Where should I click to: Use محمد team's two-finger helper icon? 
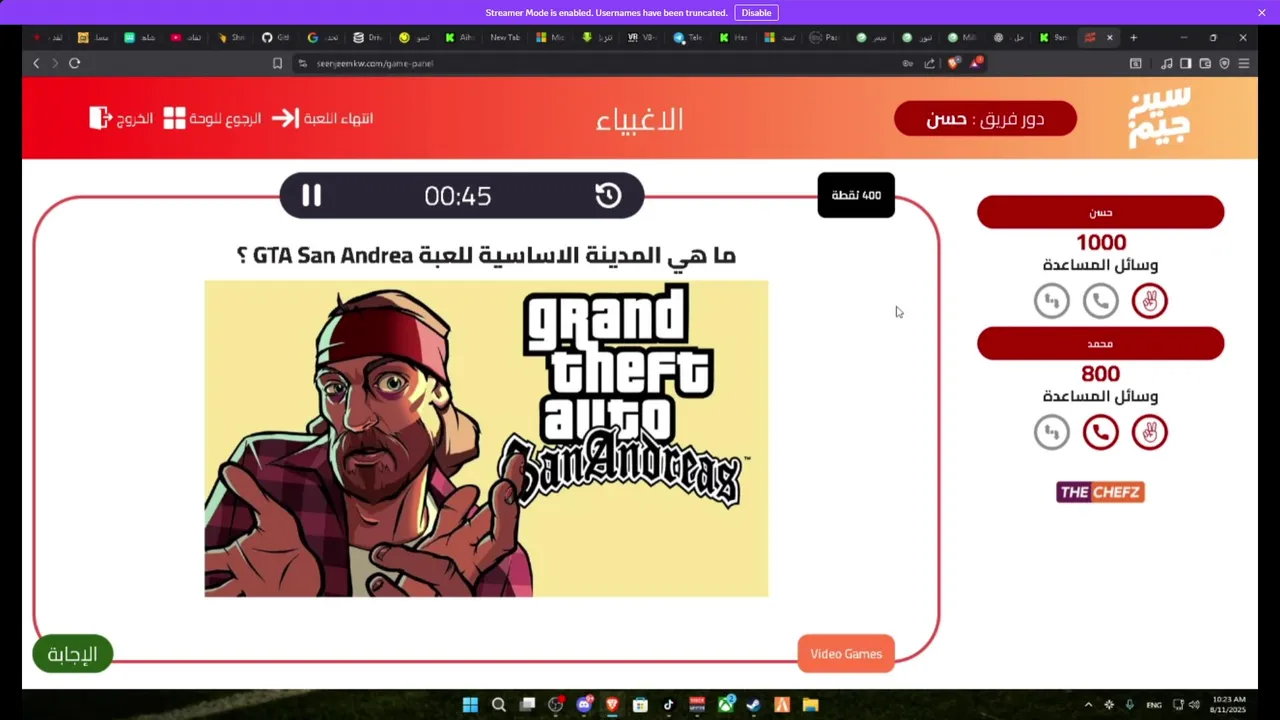point(1149,432)
